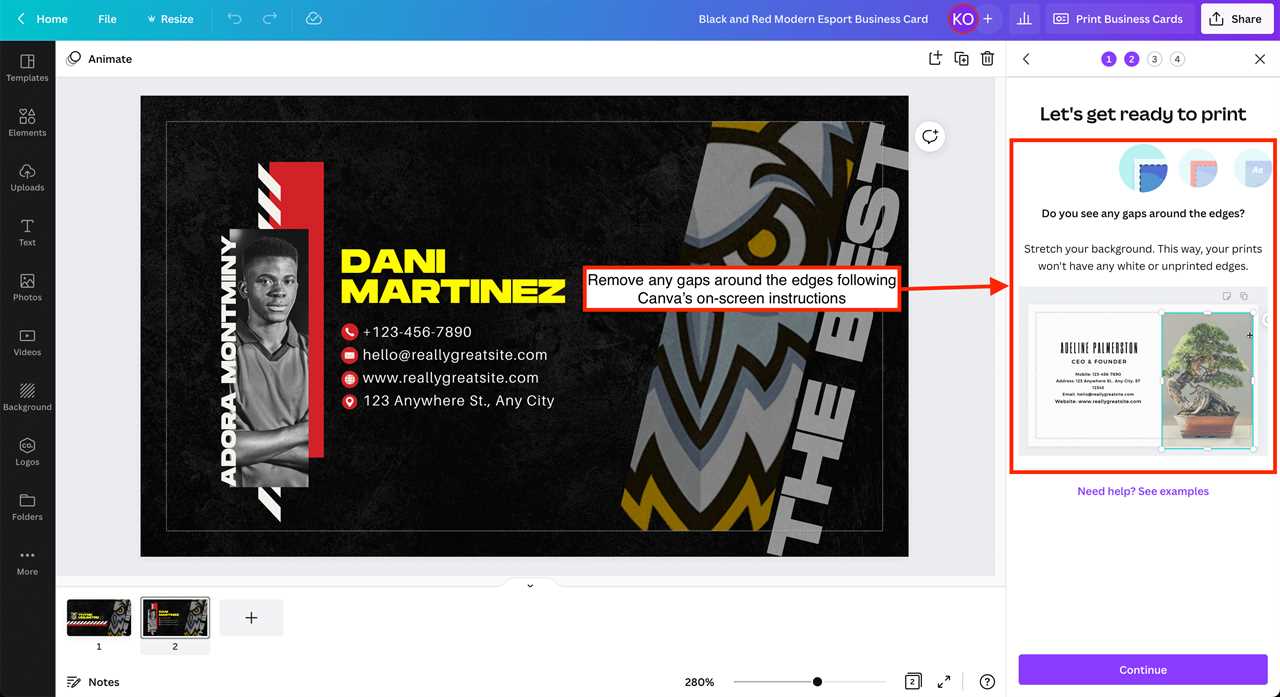1280x697 pixels.
Task: Undo the last action
Action: (234, 18)
